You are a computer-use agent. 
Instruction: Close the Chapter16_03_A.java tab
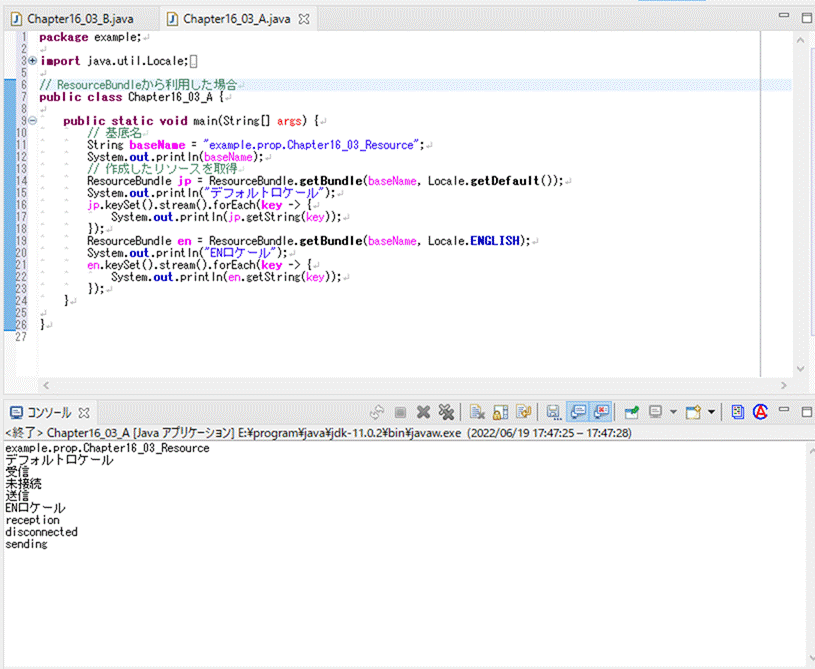(304, 19)
